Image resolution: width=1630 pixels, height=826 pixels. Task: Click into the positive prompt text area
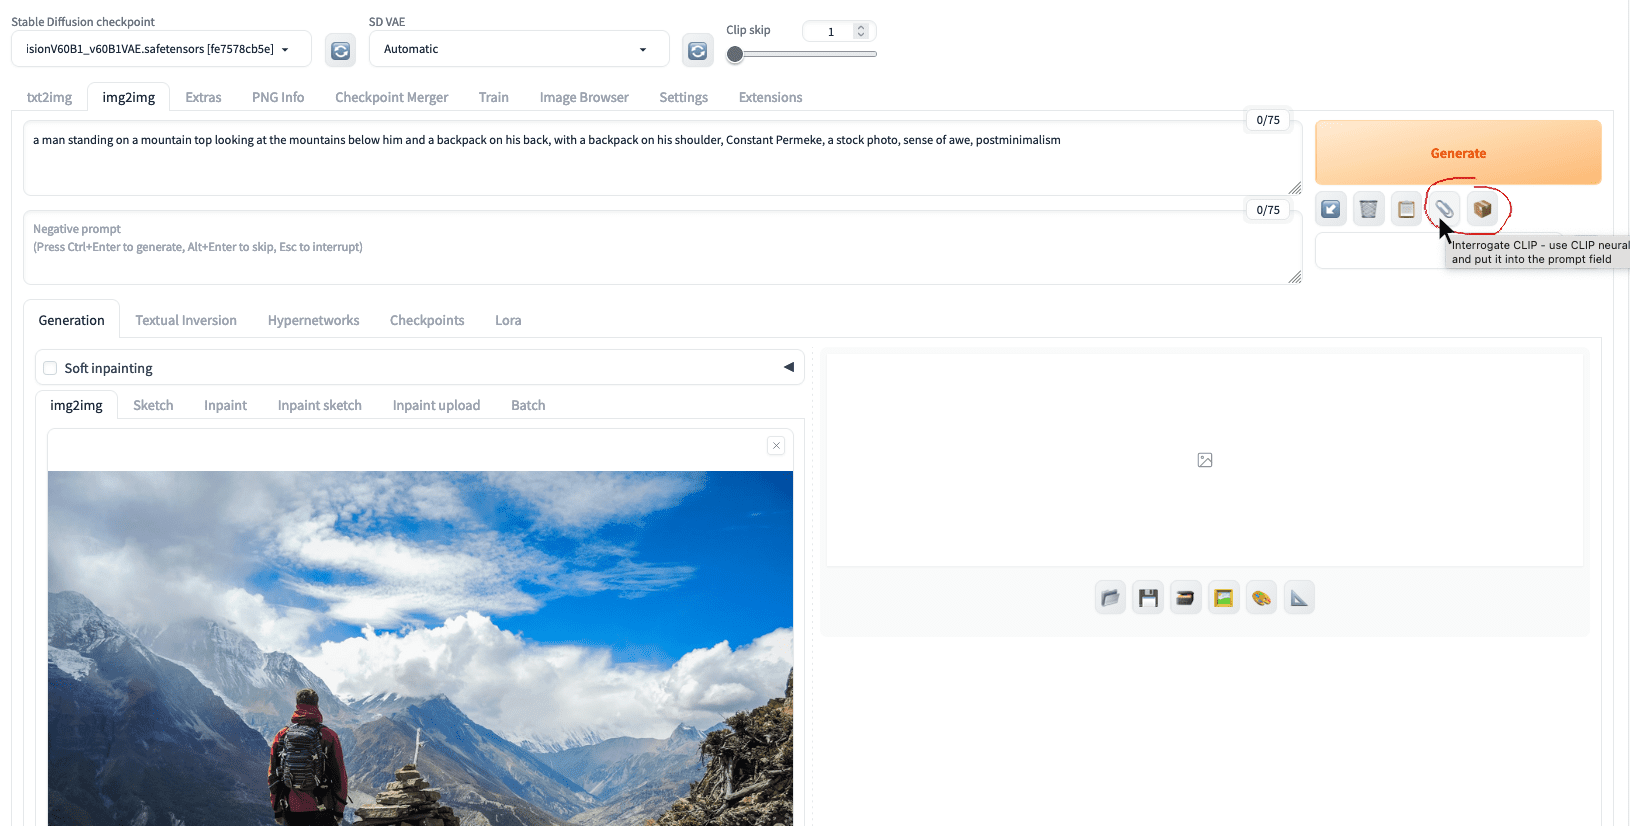tap(662, 158)
